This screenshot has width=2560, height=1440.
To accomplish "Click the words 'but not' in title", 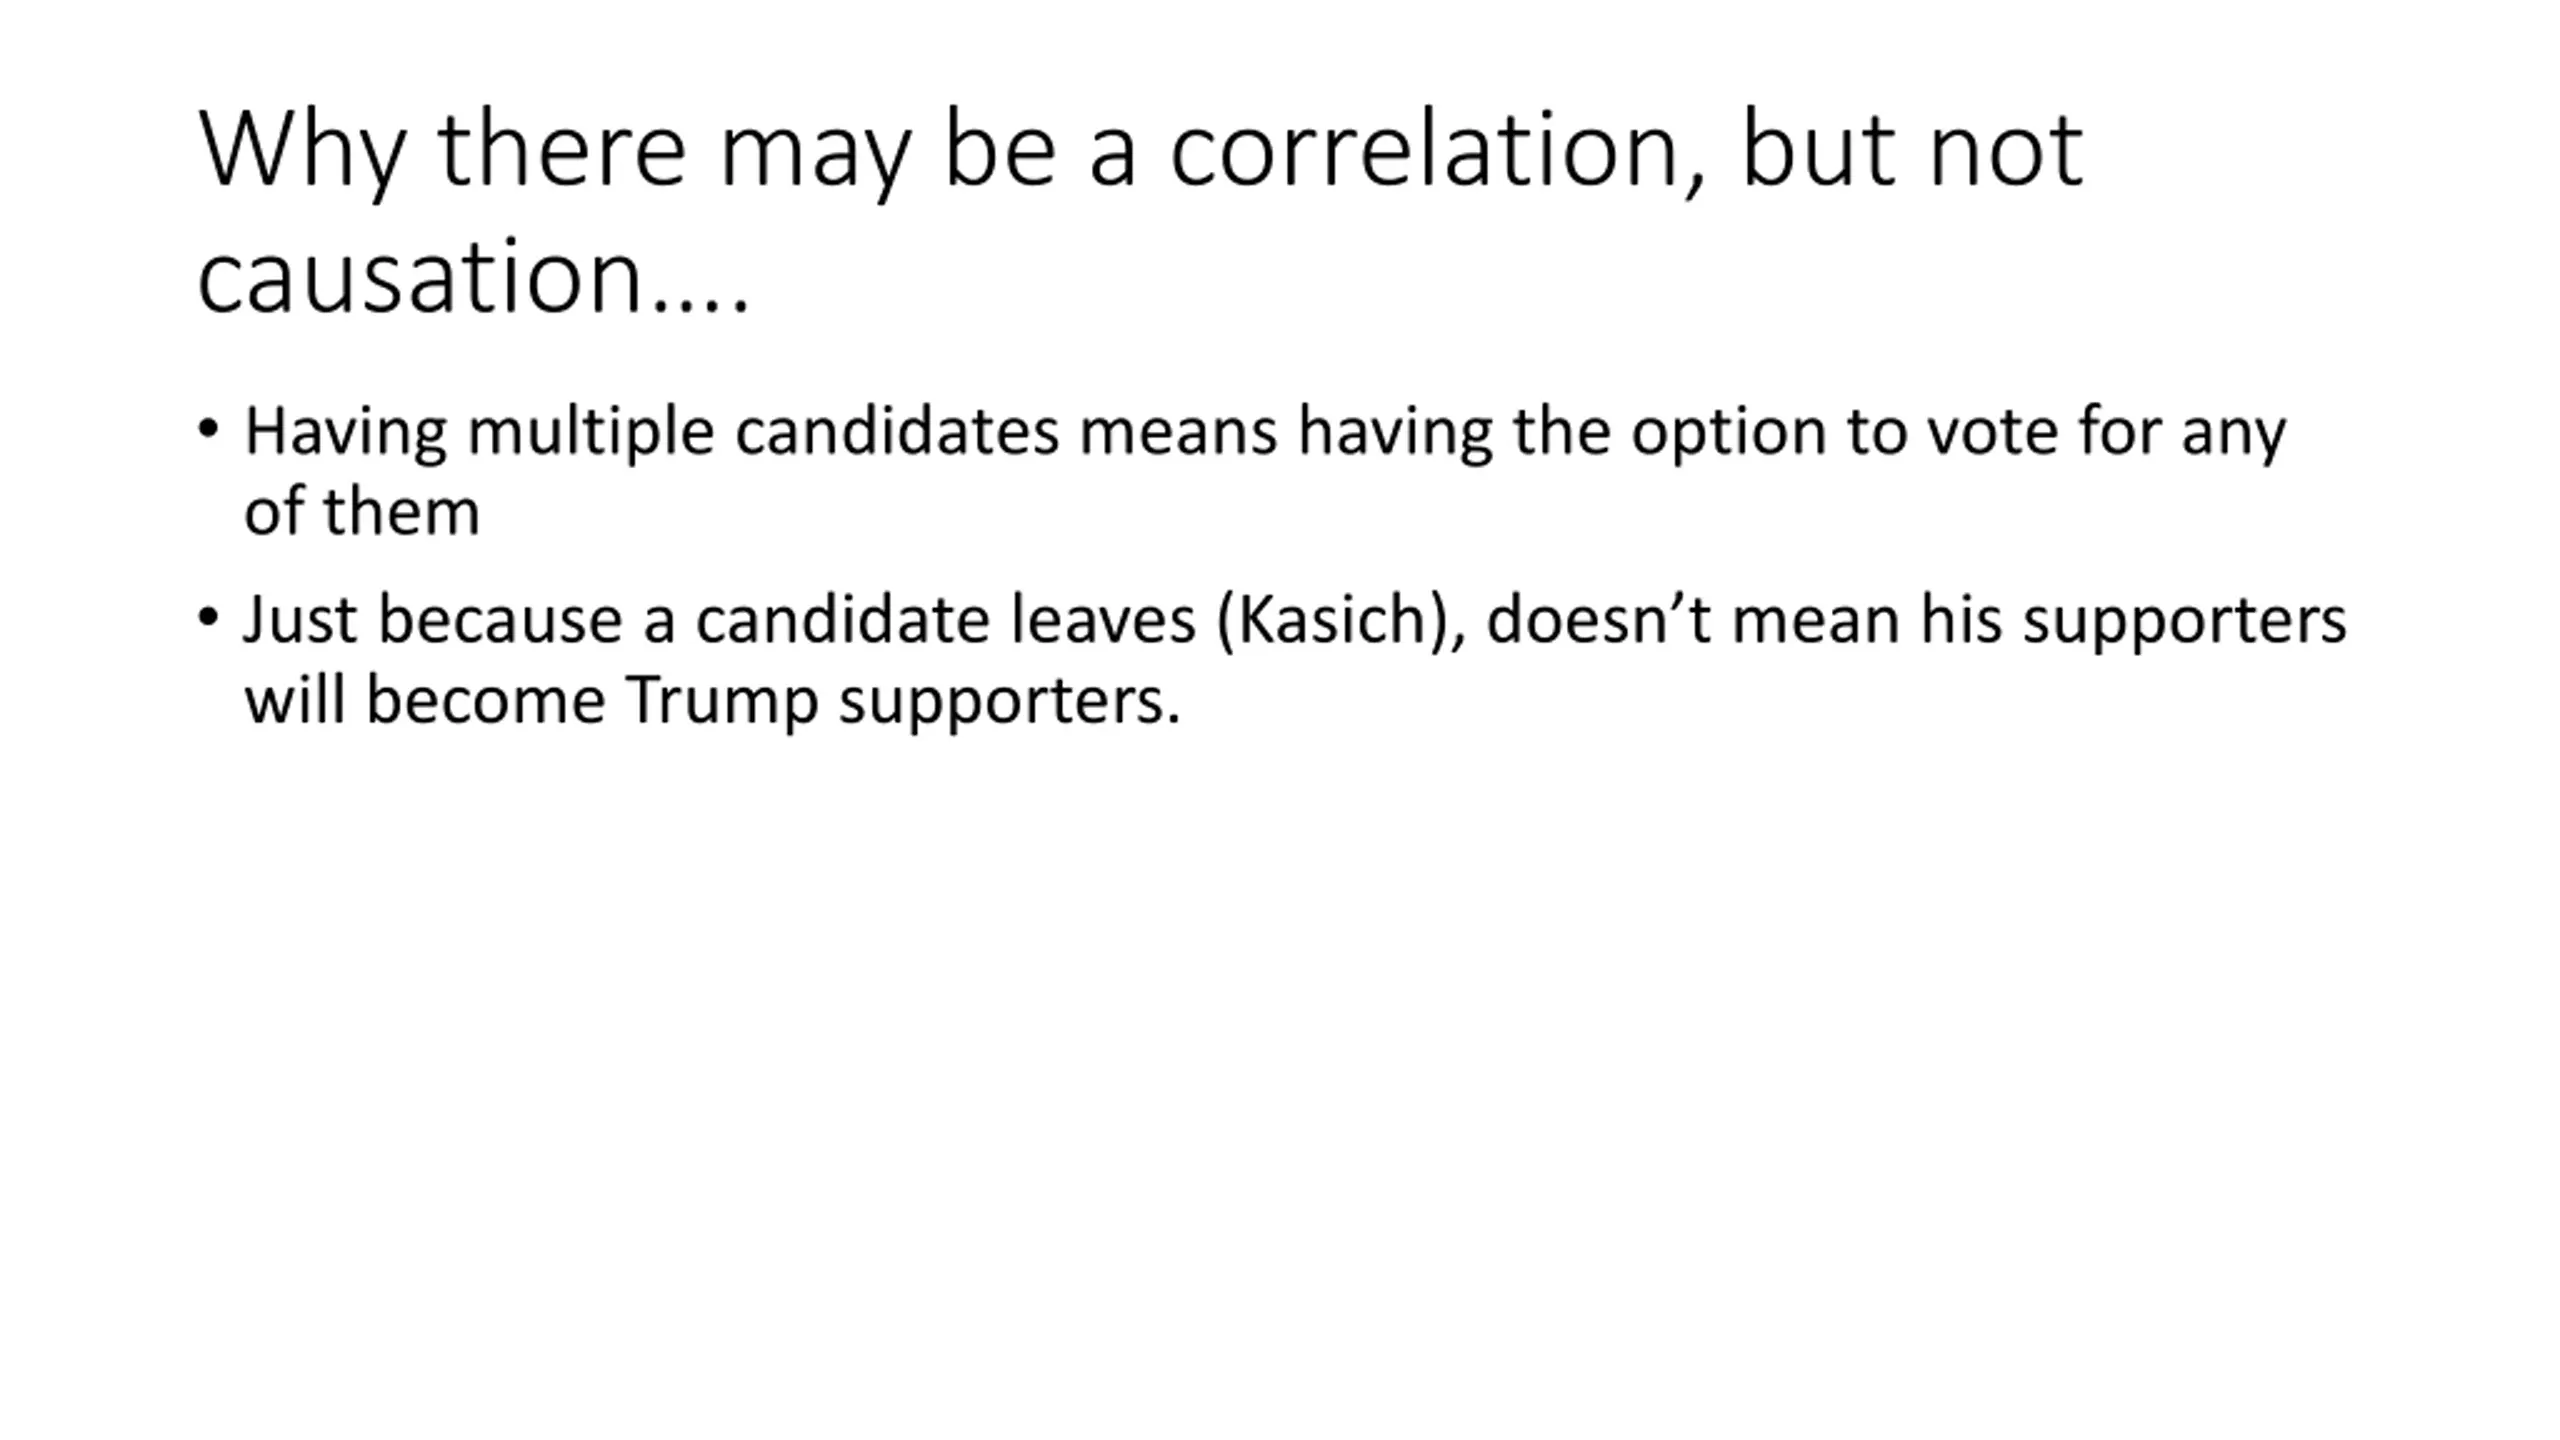I will (1913, 150).
